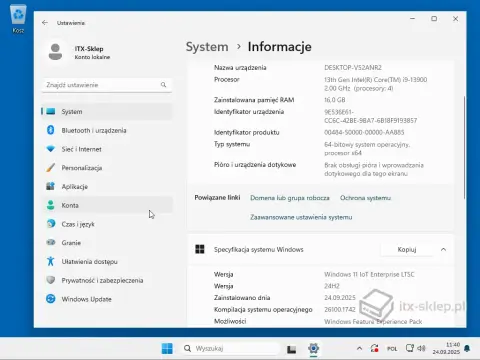This screenshot has height=360, width=480.
Task: Click the 16,0 GB RAM value
Action: coord(335,100)
